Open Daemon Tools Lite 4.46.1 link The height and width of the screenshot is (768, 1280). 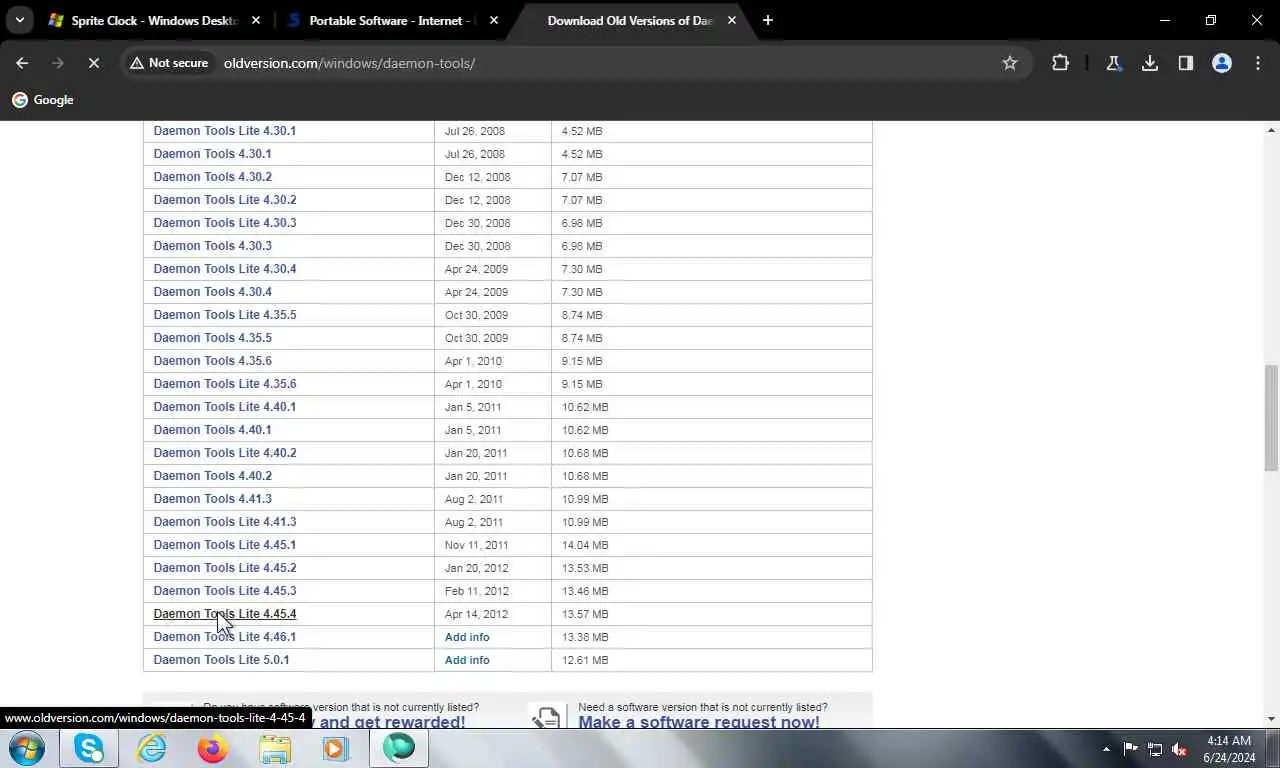point(225,637)
